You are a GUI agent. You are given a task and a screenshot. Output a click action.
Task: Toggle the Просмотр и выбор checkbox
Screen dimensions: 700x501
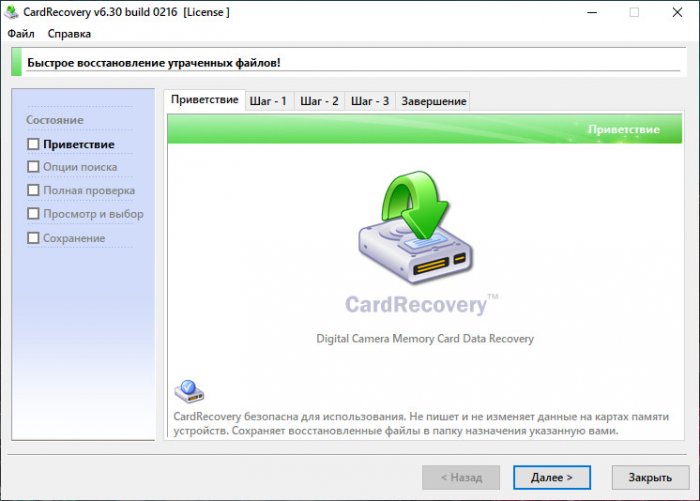coord(33,213)
